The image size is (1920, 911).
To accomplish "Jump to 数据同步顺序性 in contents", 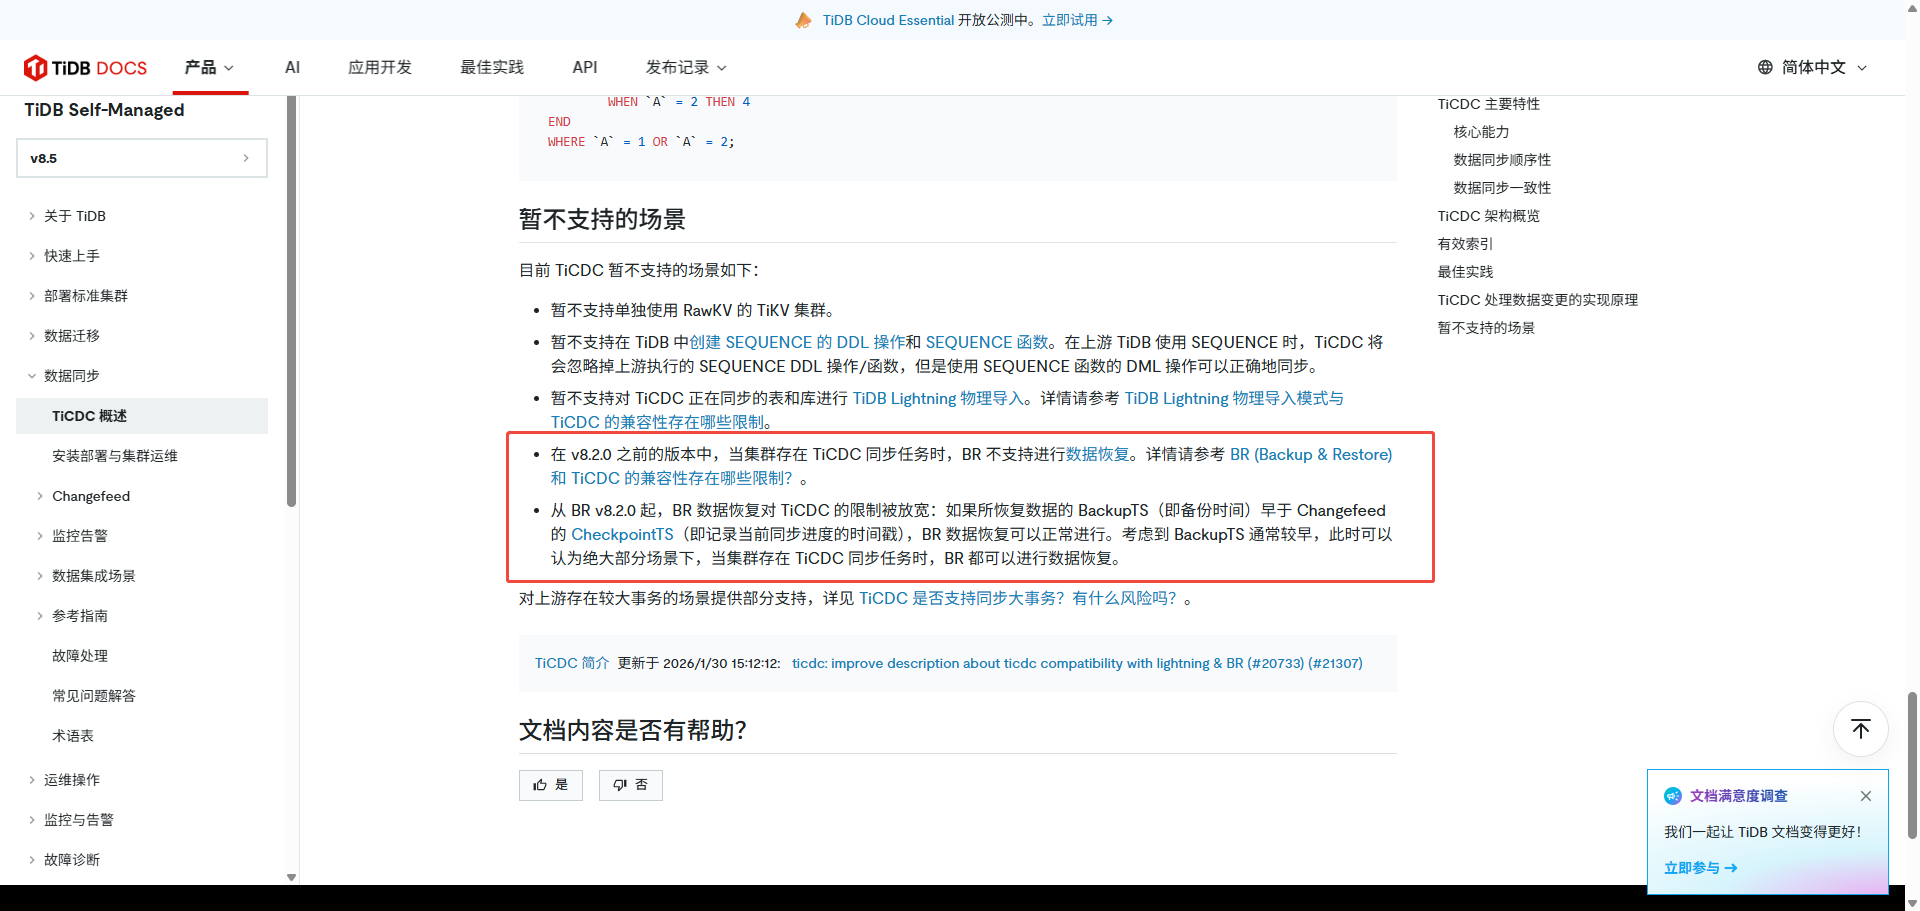I will coord(1502,160).
